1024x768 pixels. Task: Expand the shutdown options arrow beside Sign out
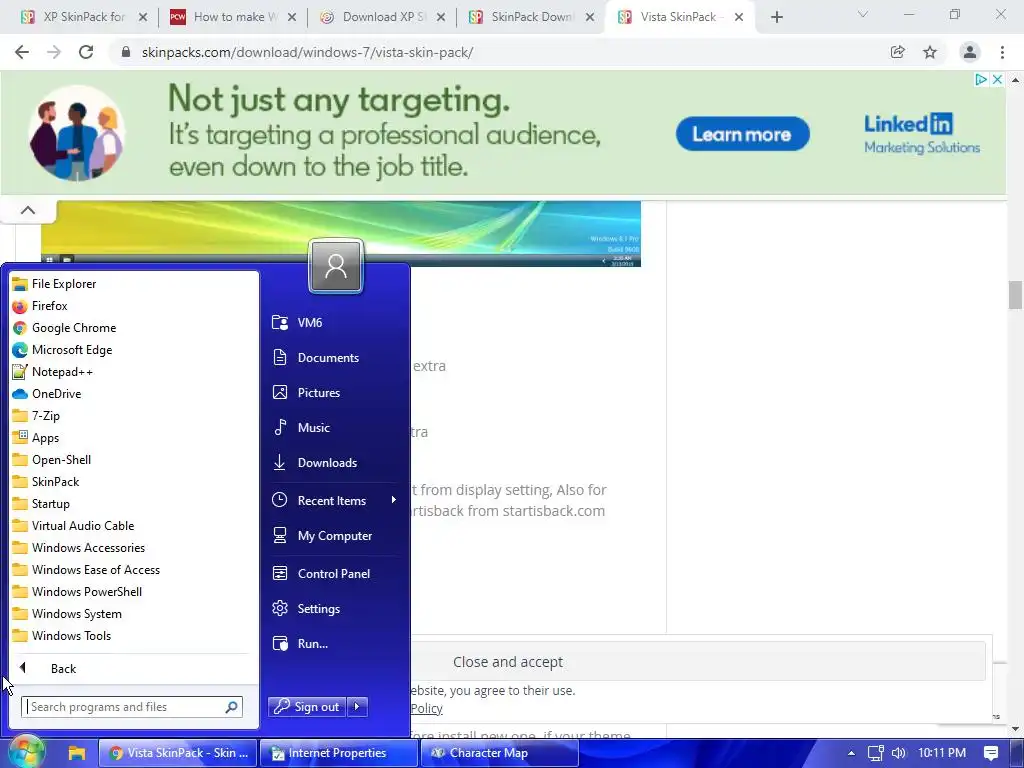pyautogui.click(x=357, y=707)
